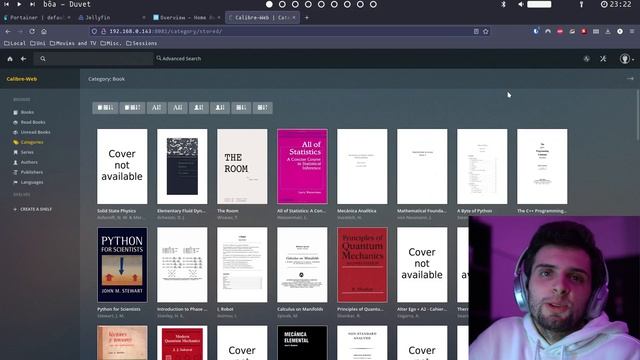Select Categories in the sidebar
Screen dimensions: 640x360
click(x=28, y=142)
